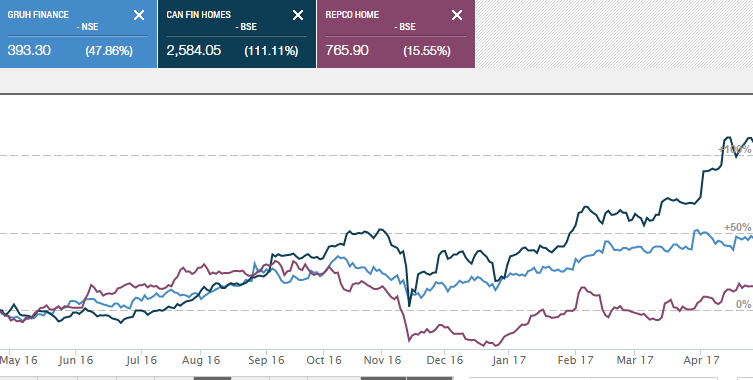Click the Jan 17 axis label

tap(508, 360)
